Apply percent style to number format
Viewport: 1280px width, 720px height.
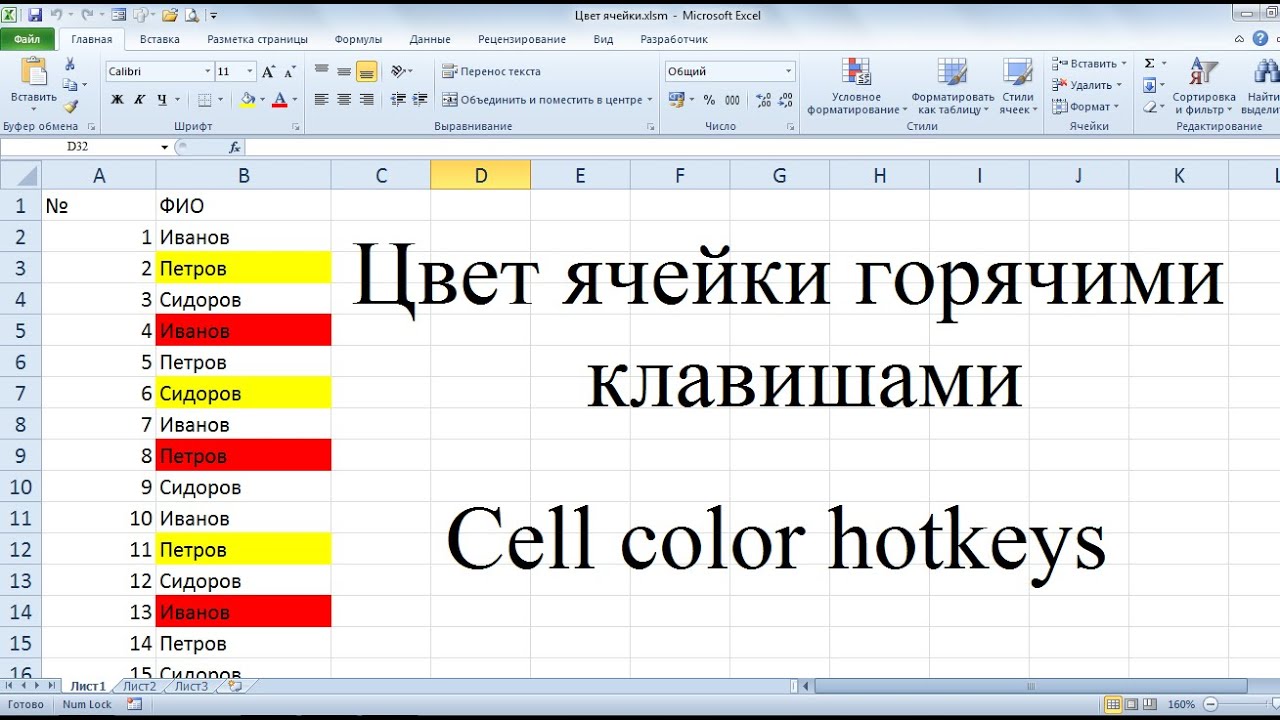(709, 100)
